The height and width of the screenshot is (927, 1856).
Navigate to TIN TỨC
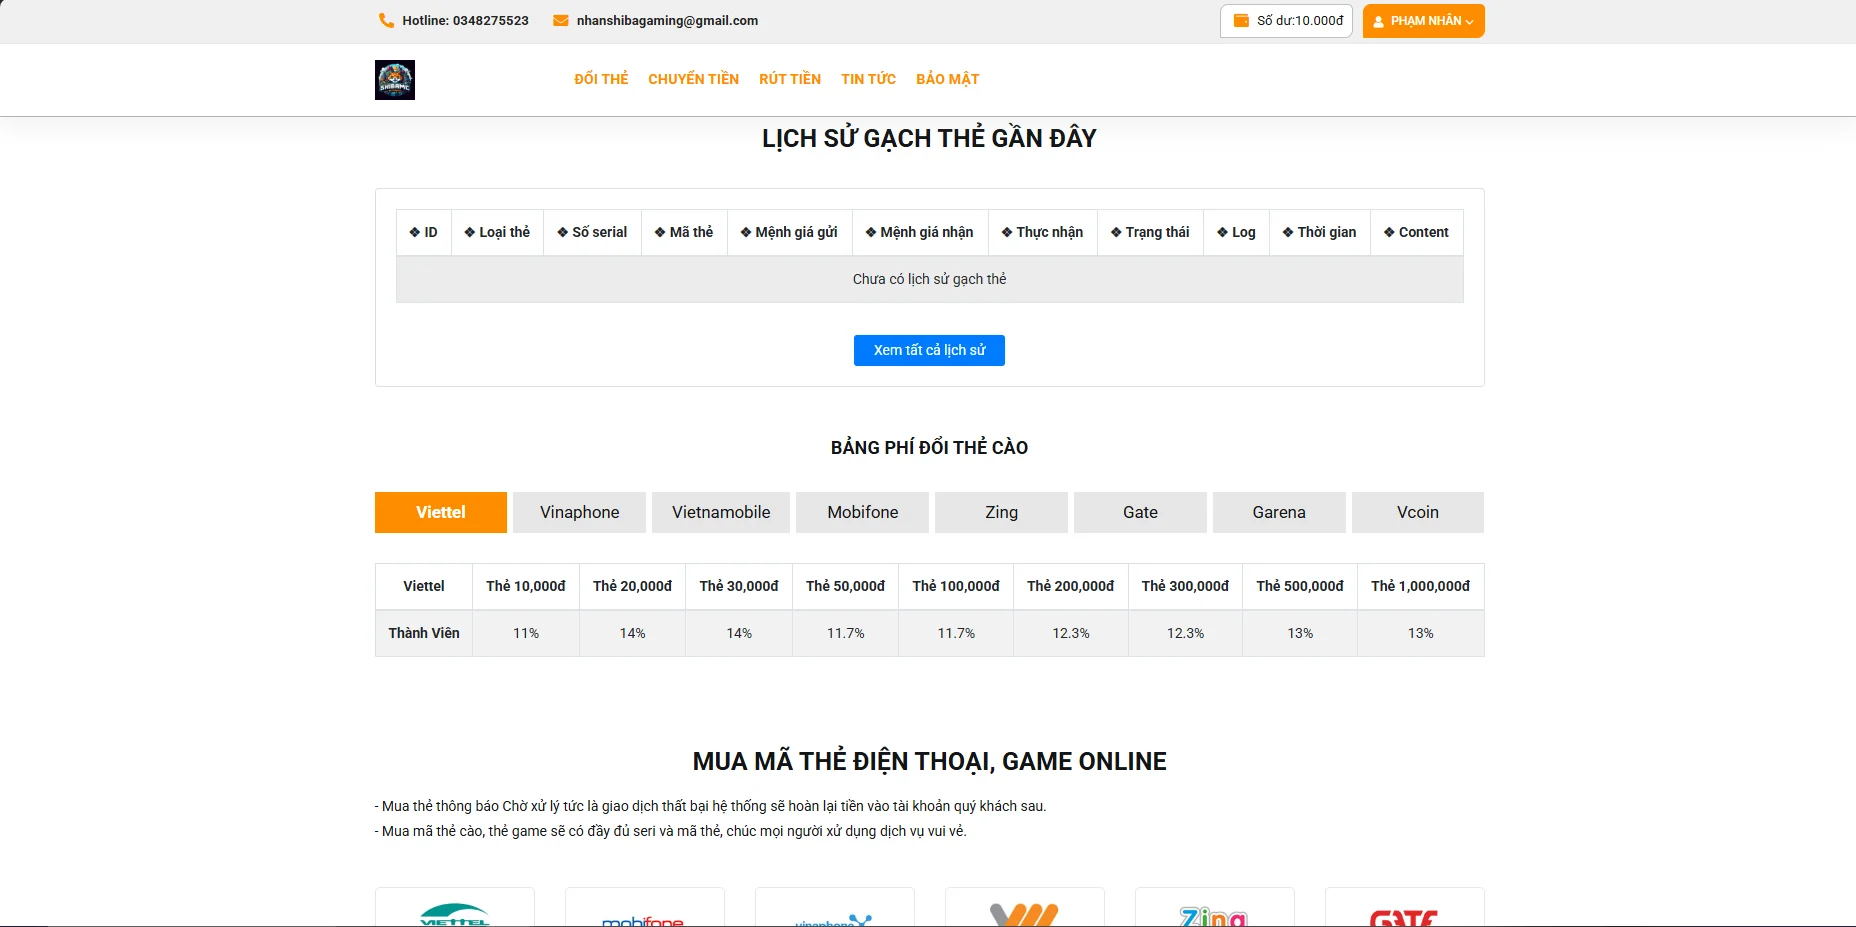(x=868, y=79)
